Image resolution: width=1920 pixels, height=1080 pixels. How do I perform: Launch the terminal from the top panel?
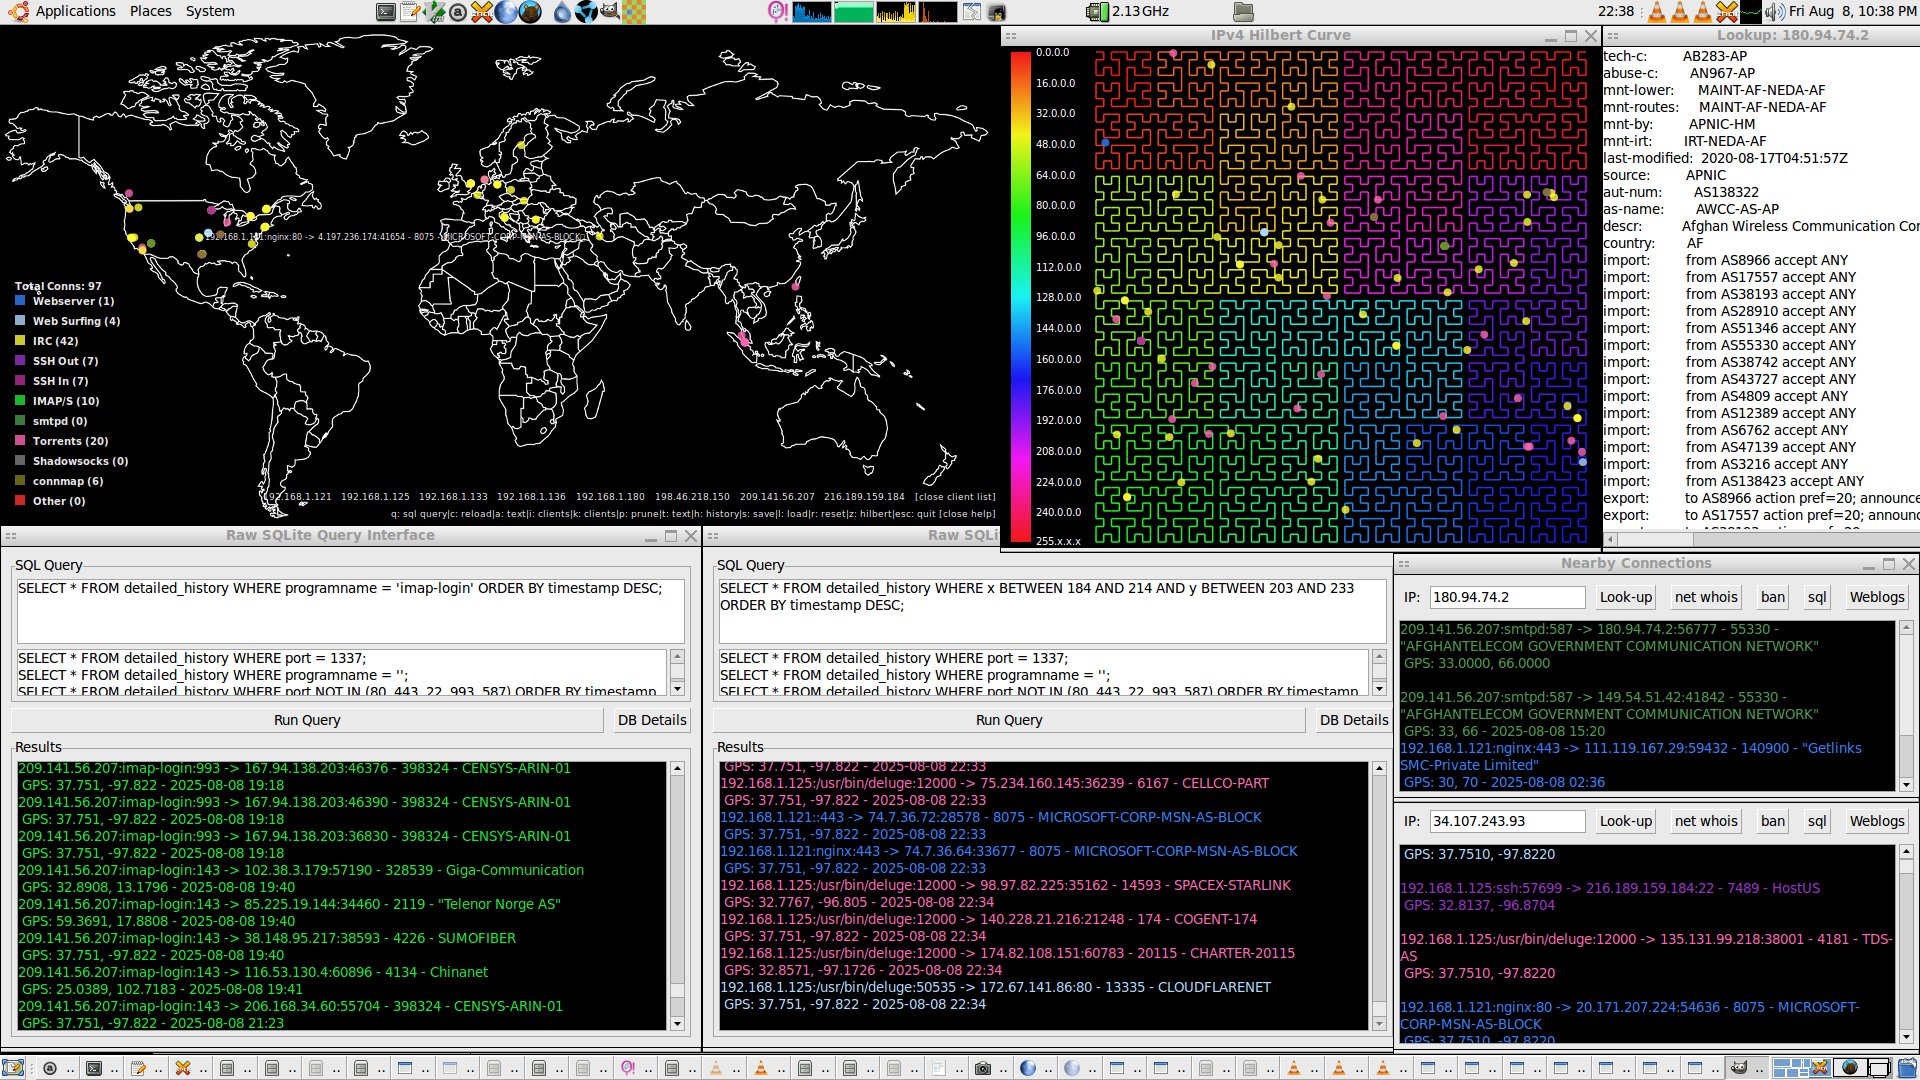coord(386,12)
